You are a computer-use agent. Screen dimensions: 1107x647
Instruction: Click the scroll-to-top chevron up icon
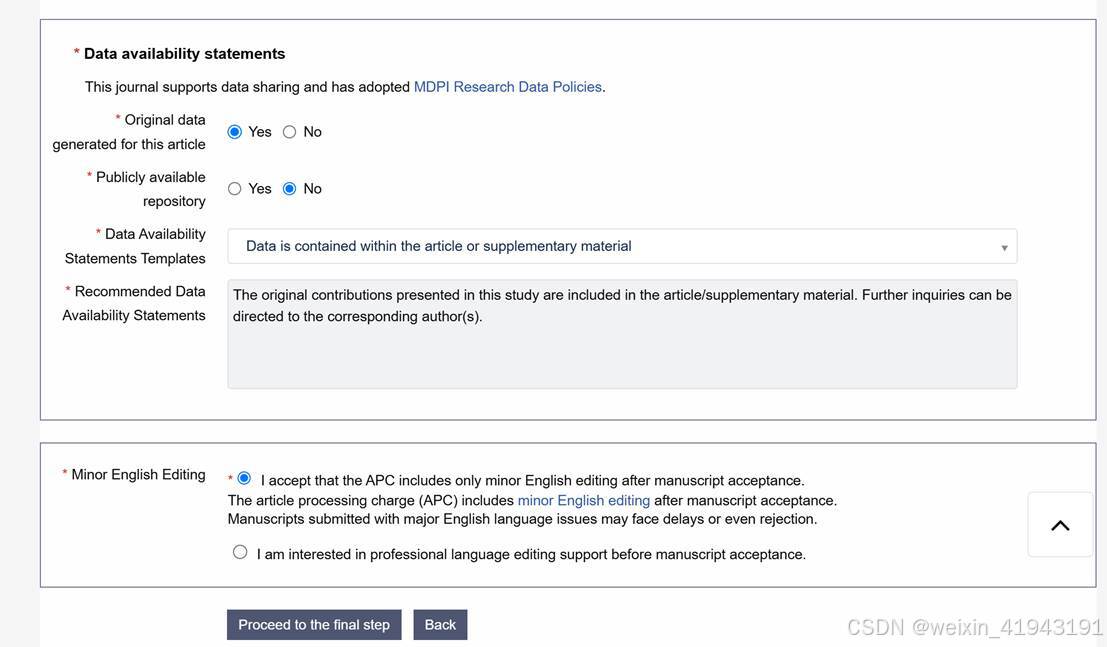pyautogui.click(x=1060, y=525)
